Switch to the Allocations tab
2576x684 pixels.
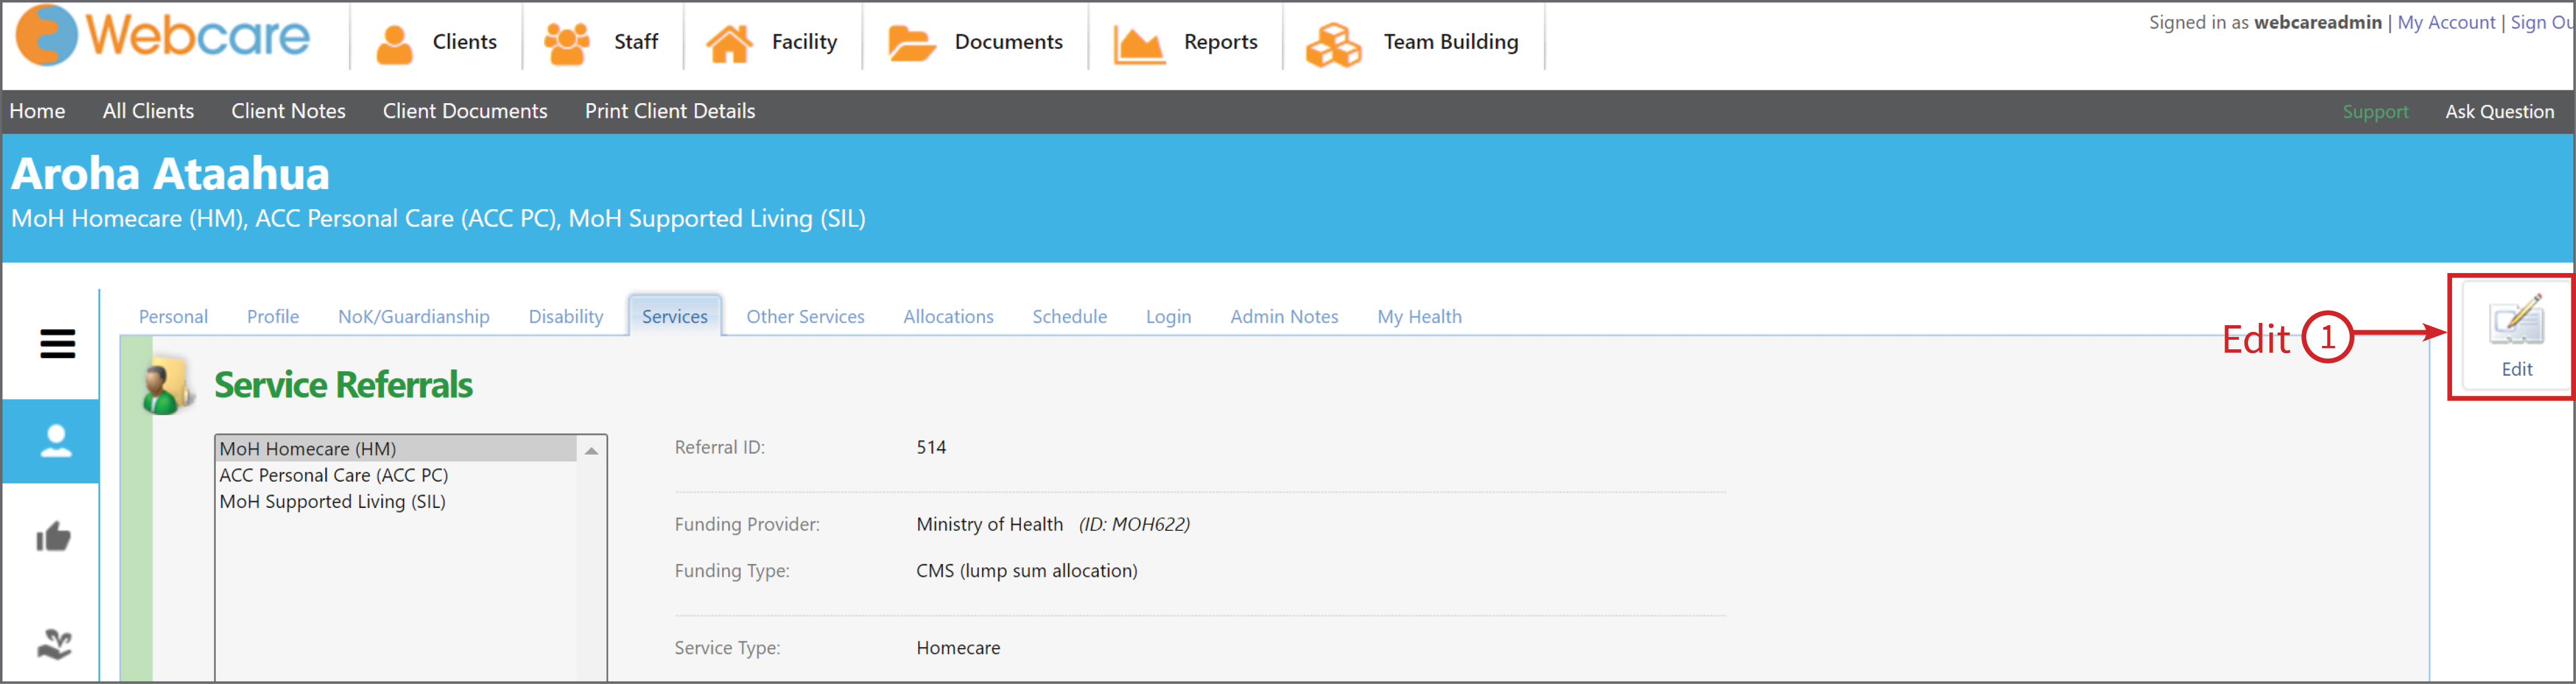pyautogui.click(x=948, y=316)
